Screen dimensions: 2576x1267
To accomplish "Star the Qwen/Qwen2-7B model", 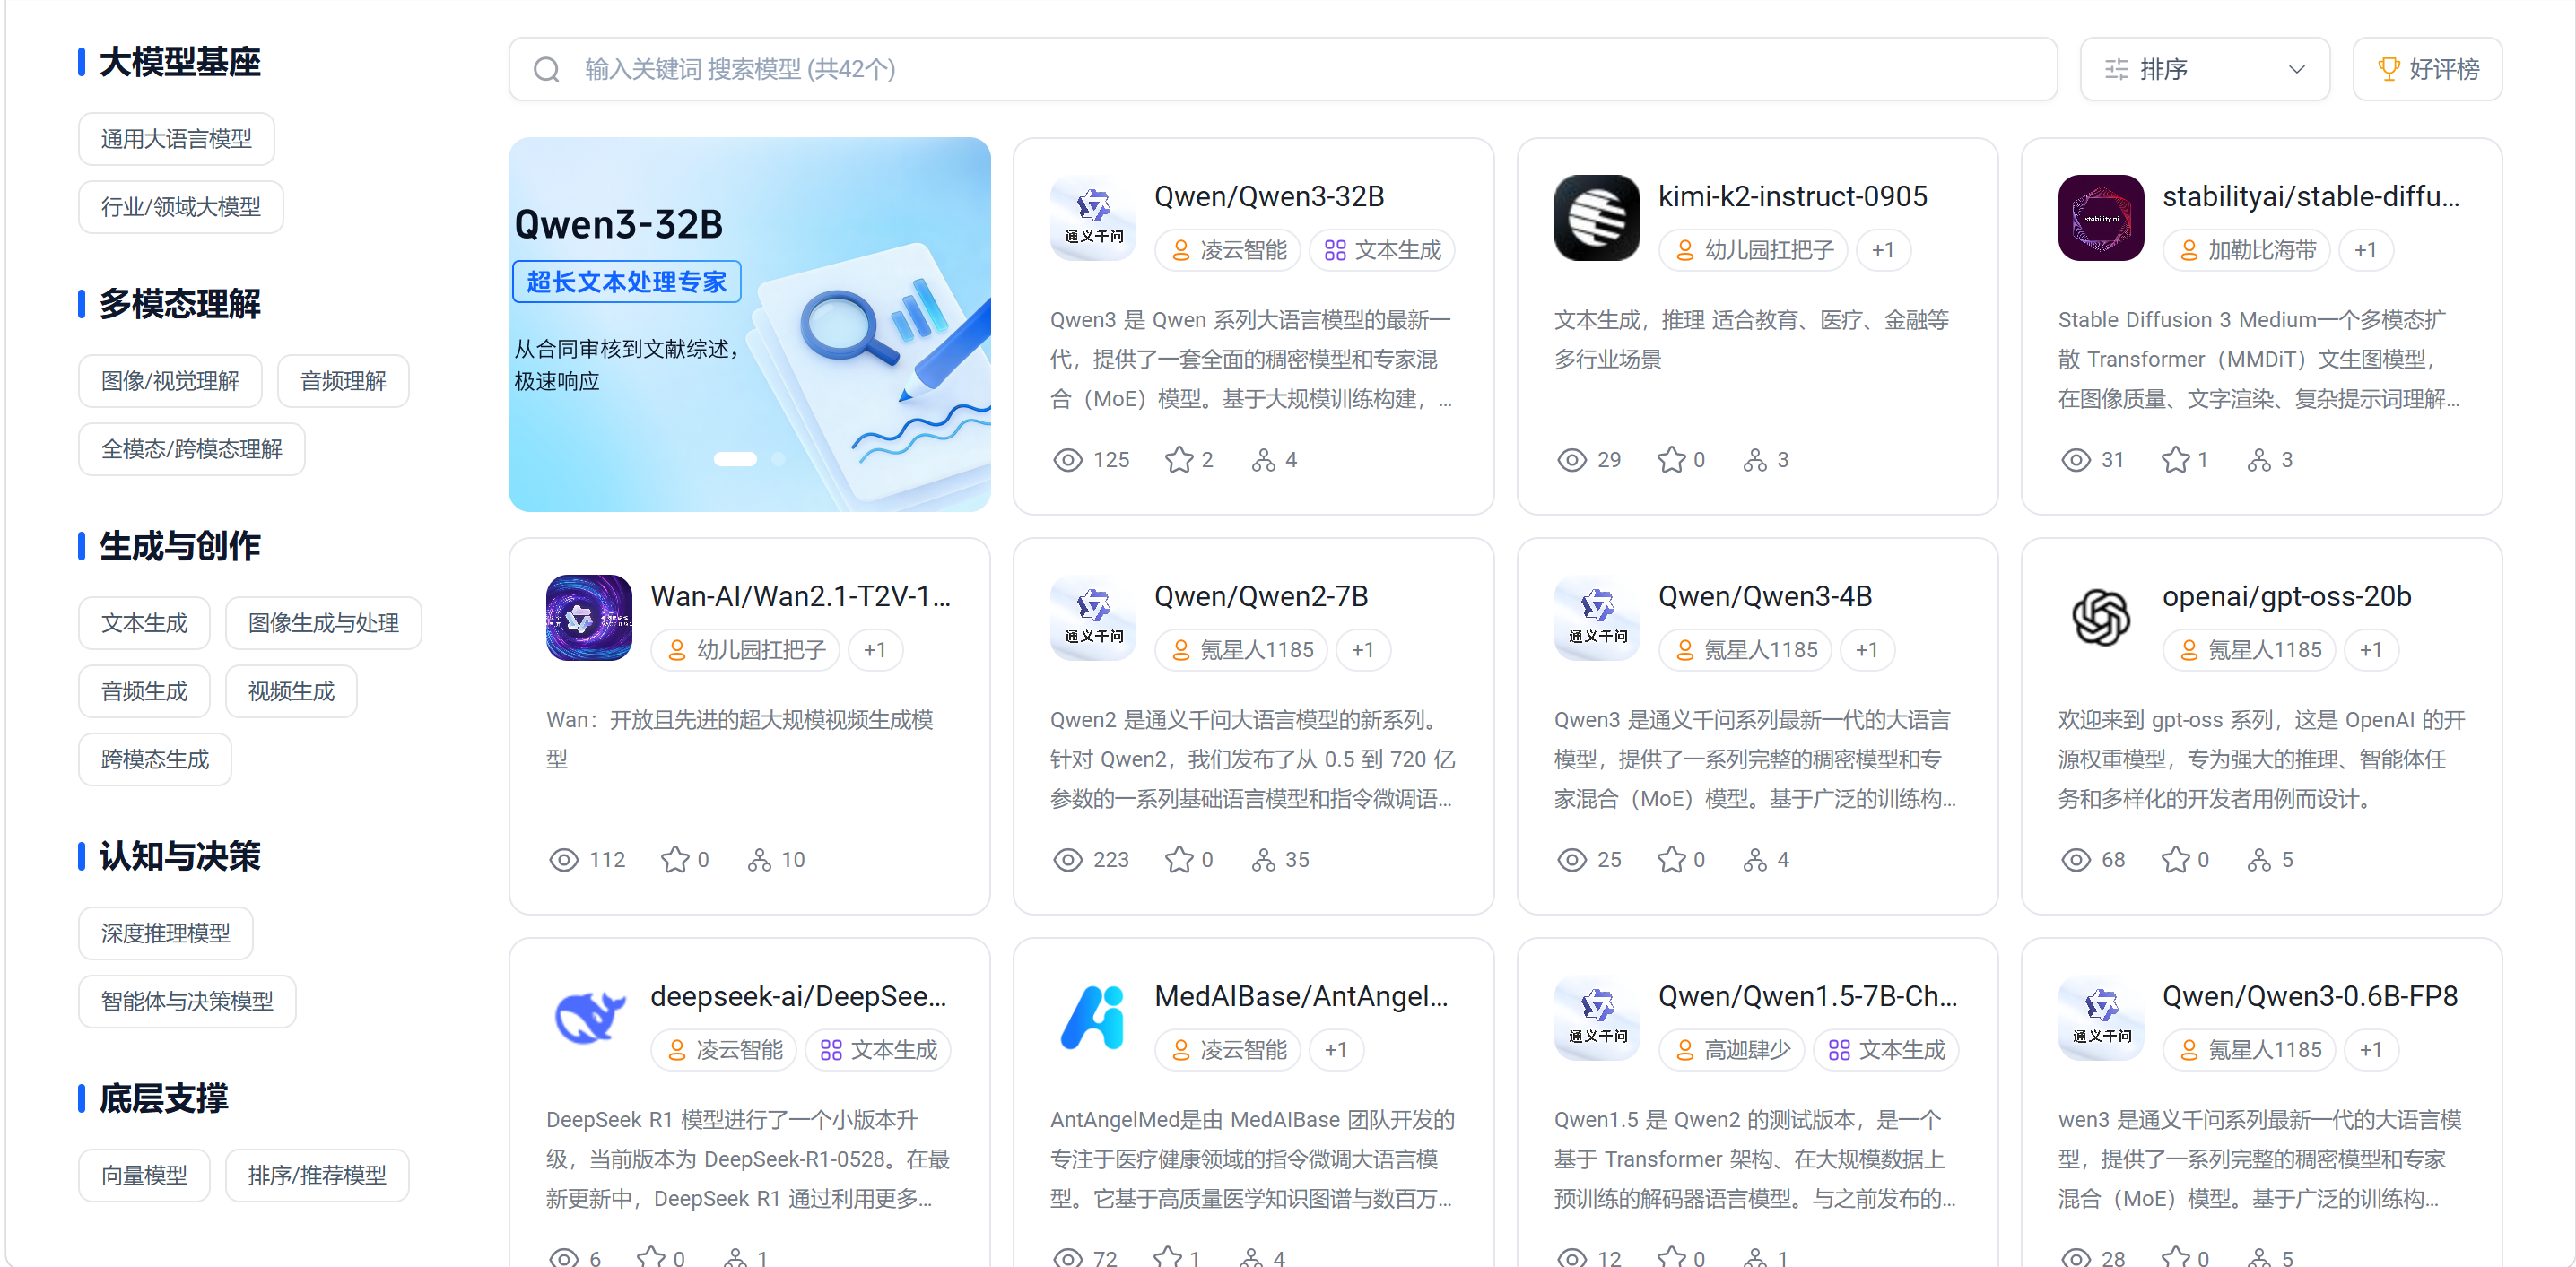I will click(1179, 860).
